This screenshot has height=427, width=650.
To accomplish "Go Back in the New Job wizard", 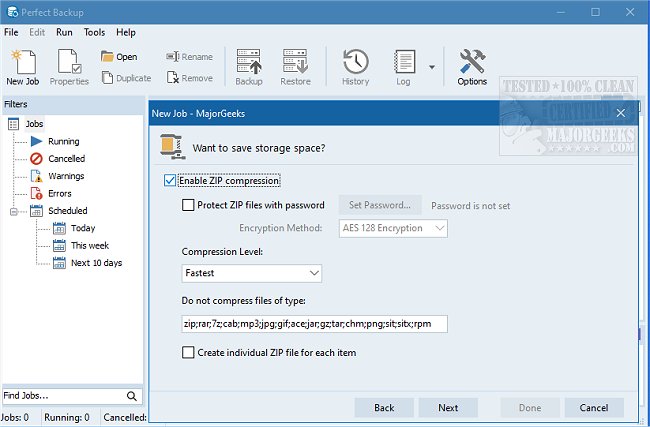I will point(384,408).
